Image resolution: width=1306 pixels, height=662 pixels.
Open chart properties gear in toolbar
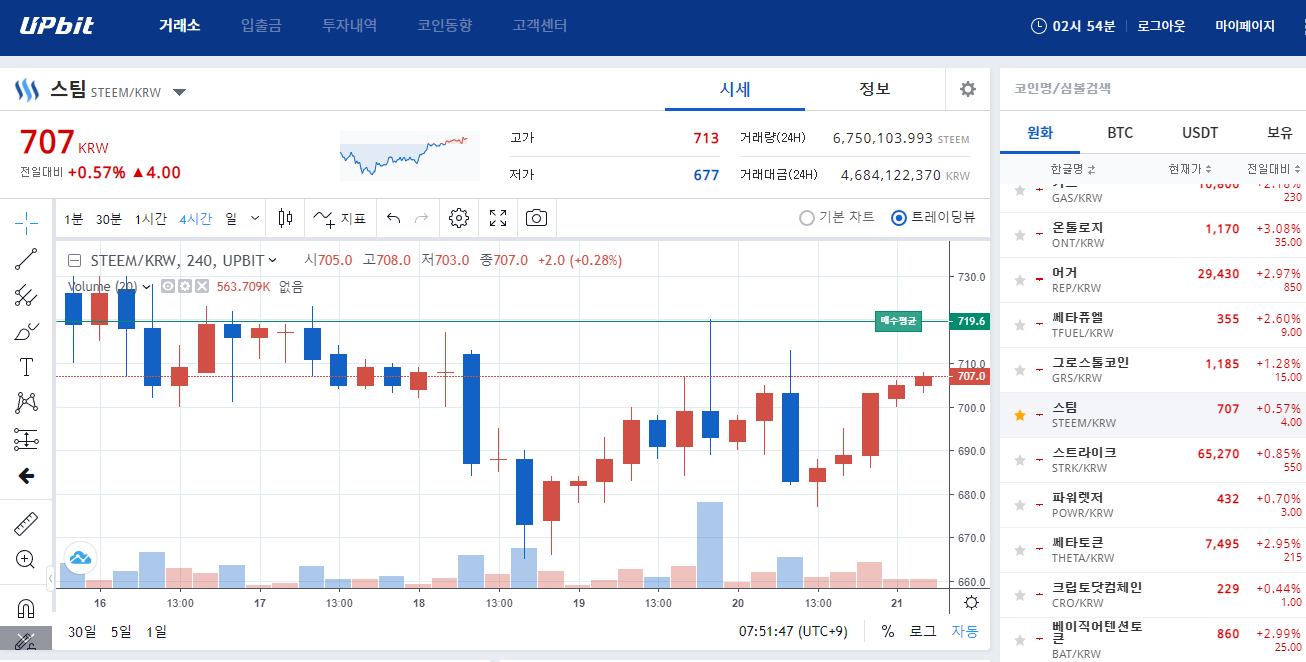(x=459, y=218)
